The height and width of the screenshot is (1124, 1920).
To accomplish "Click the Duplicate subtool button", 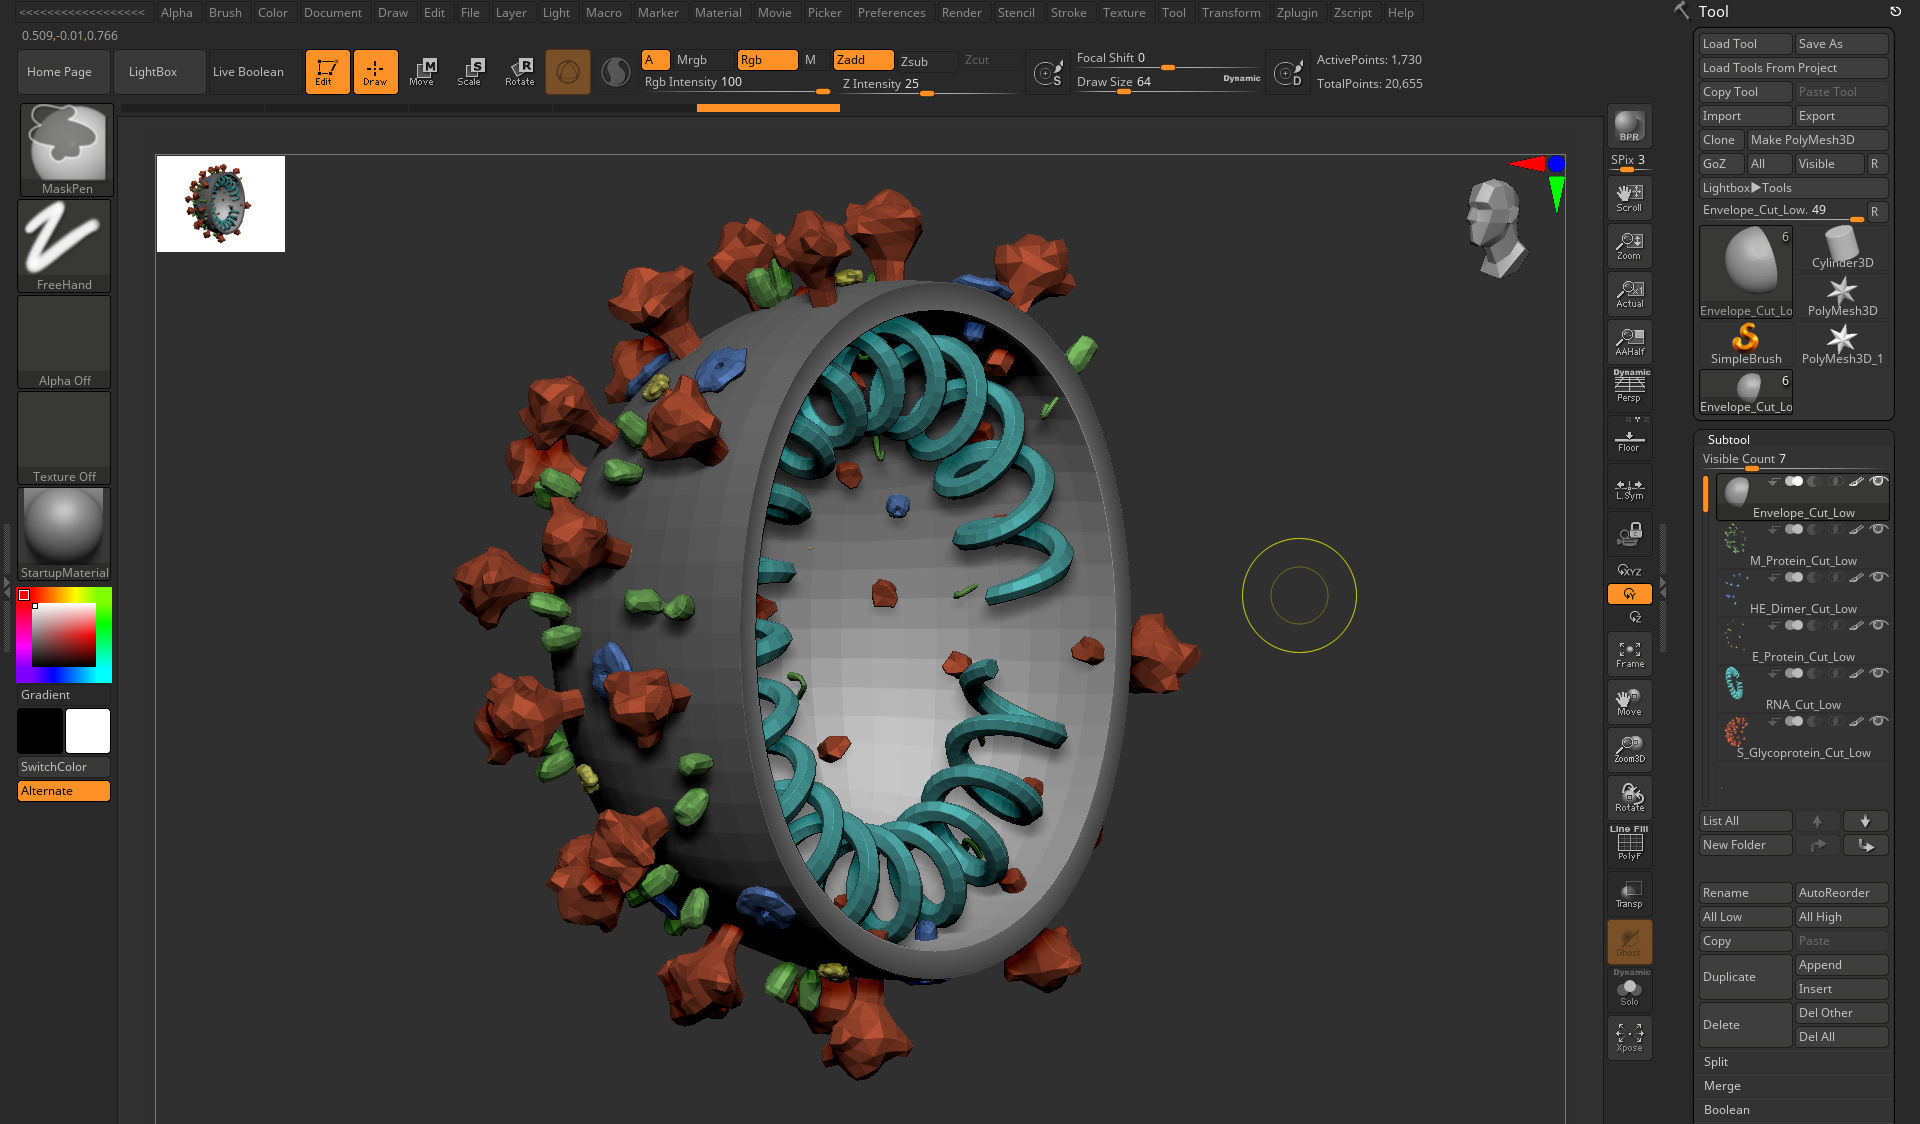I will (x=1745, y=977).
